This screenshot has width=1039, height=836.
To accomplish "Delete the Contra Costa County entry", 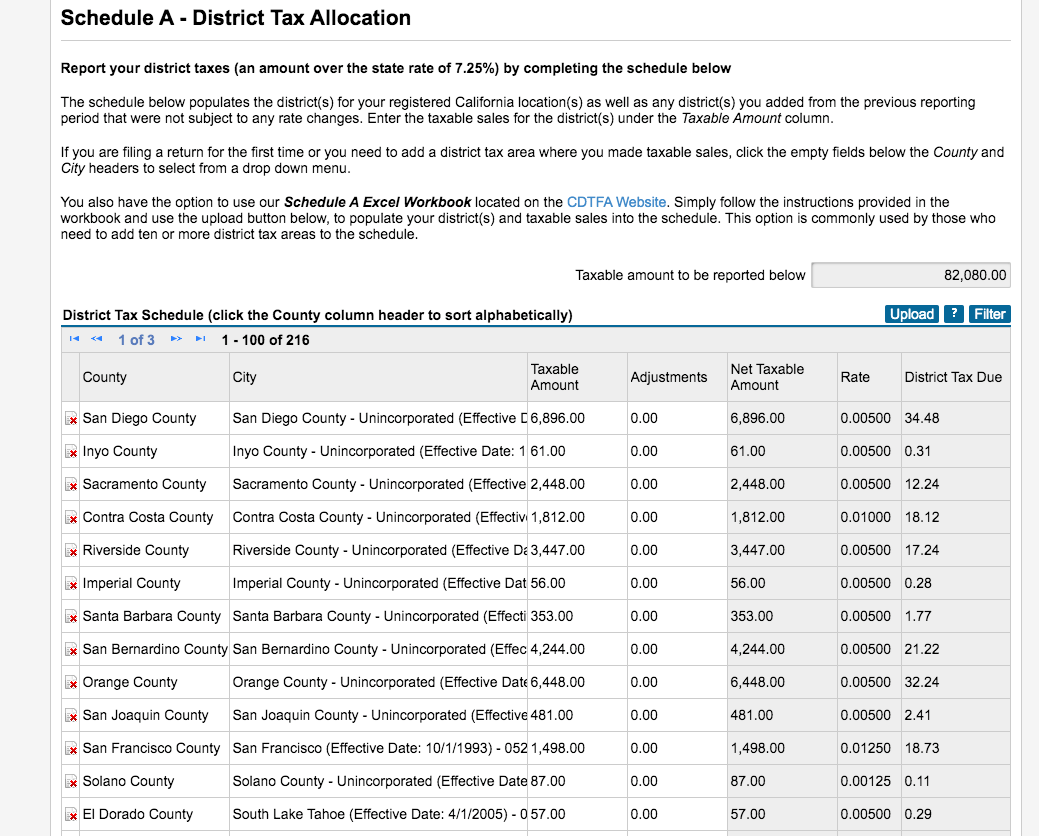I will coord(71,518).
